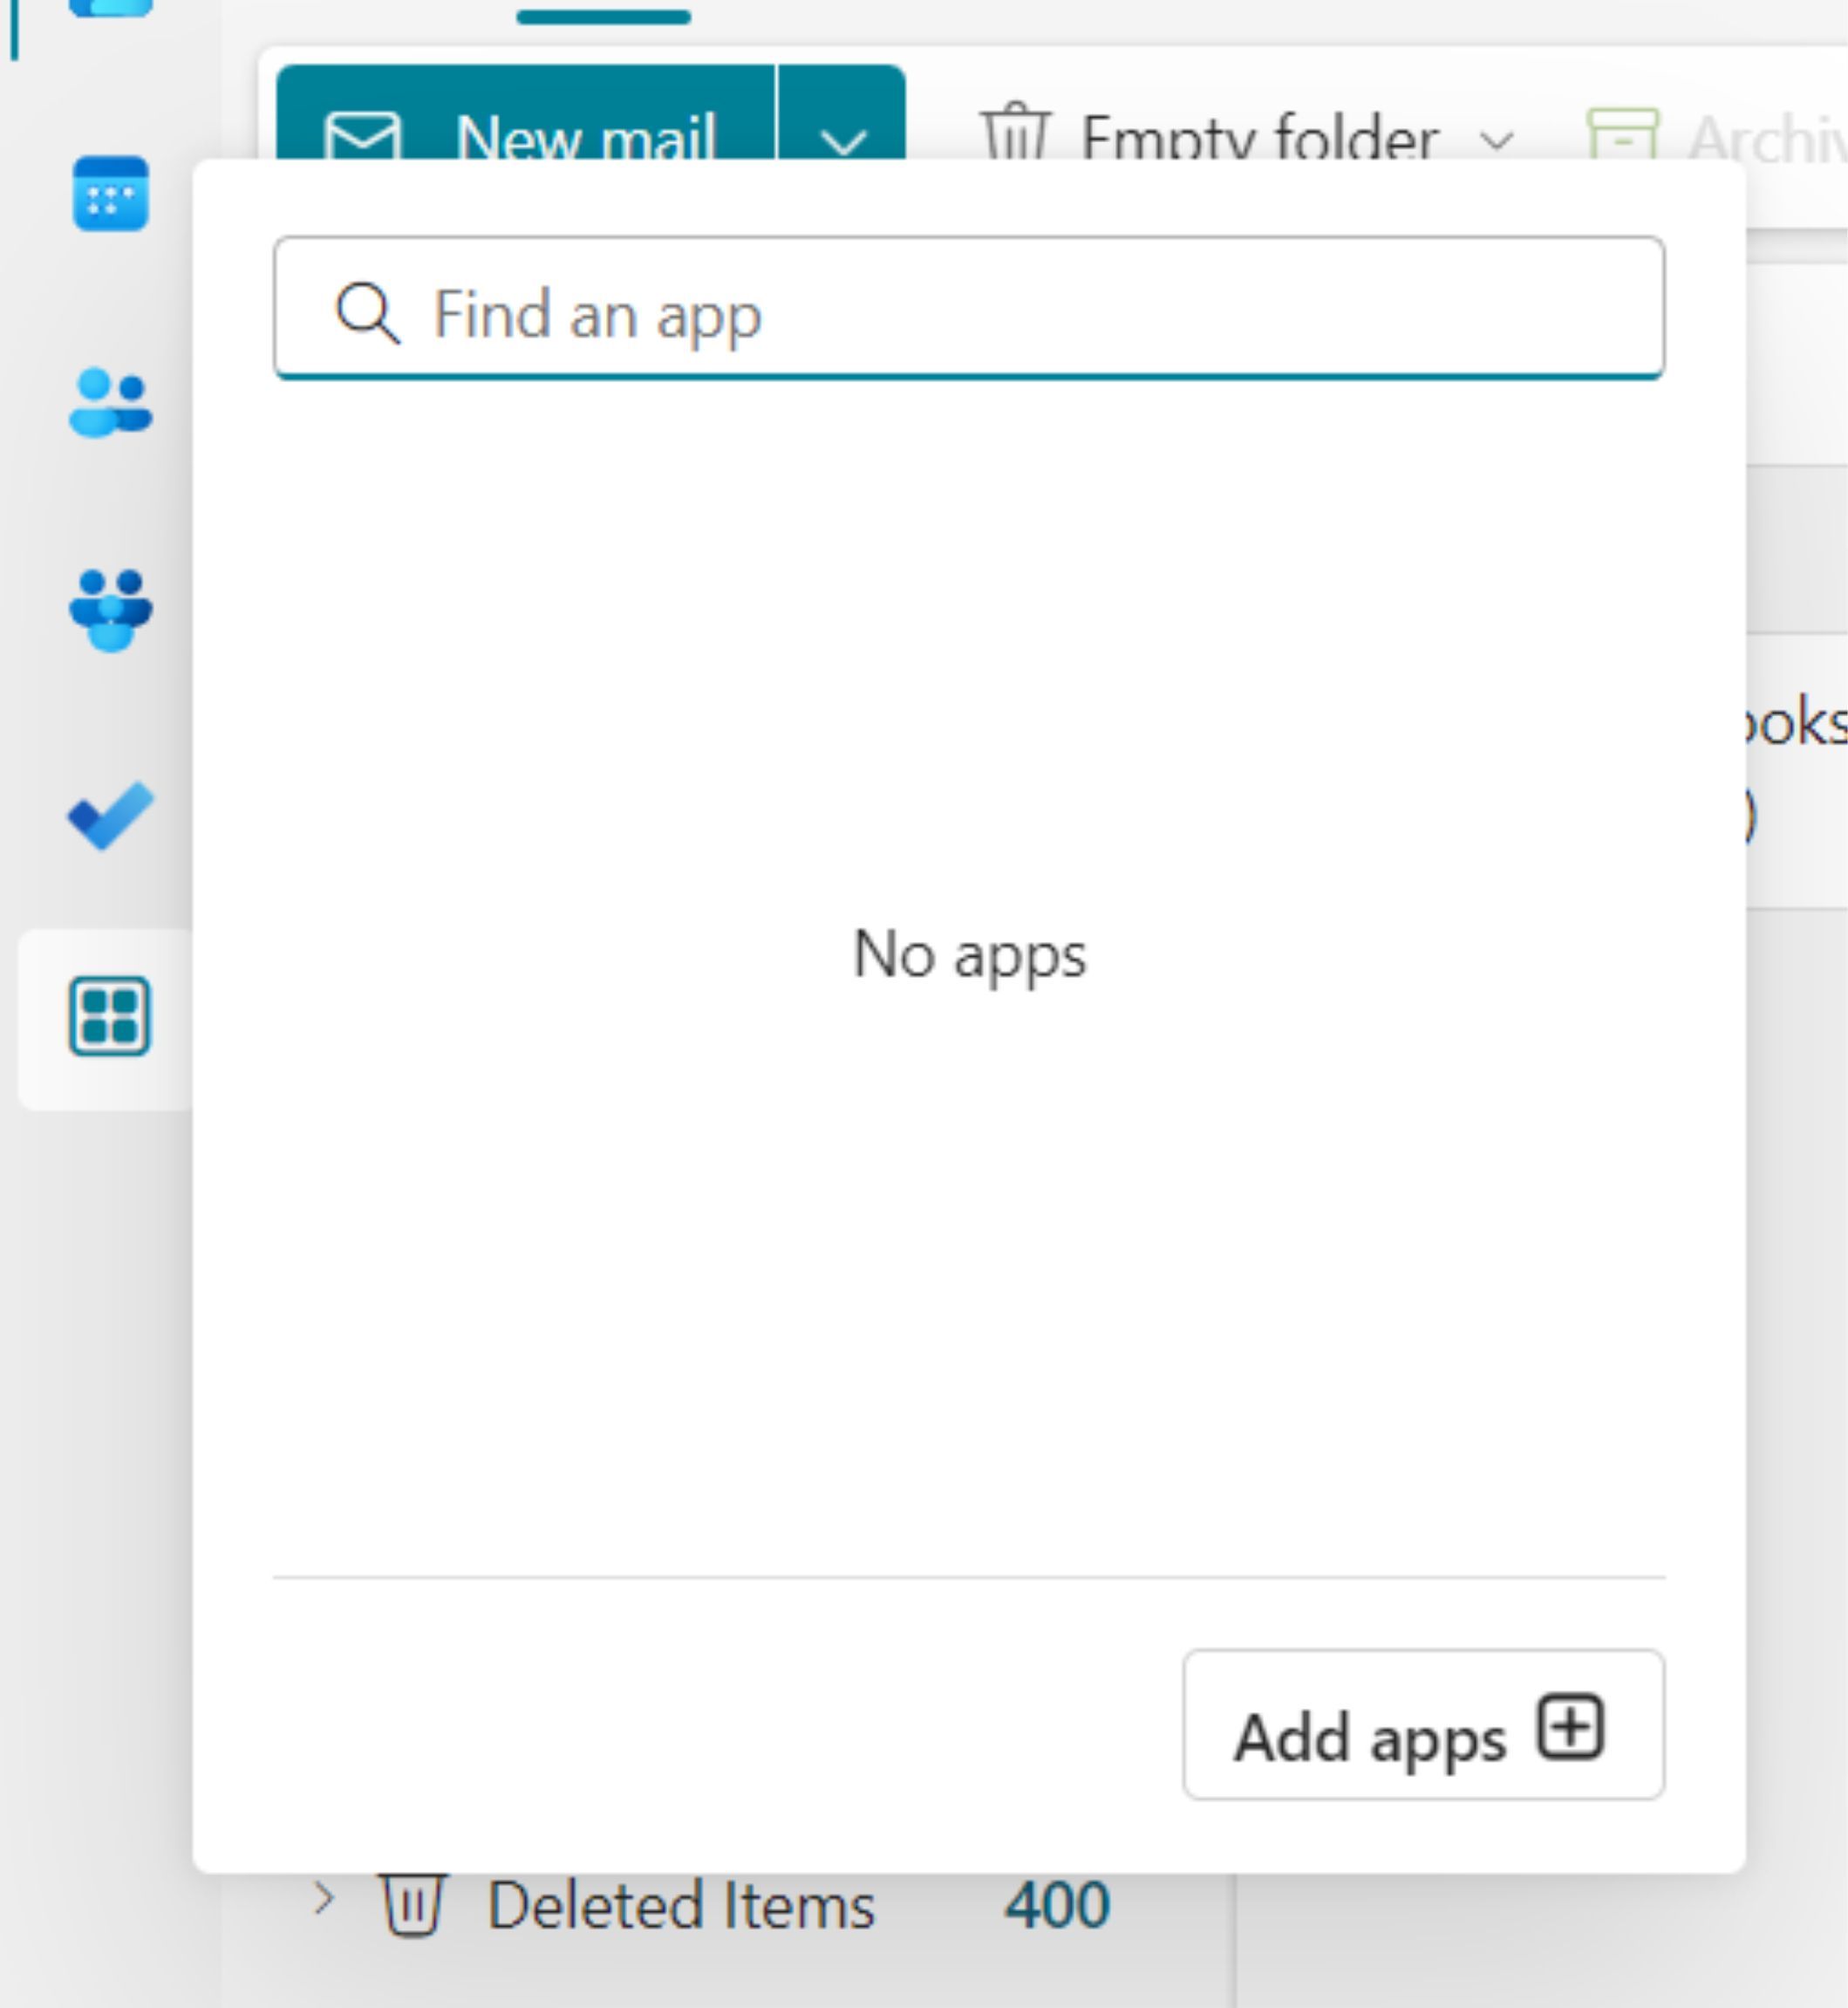Click the Add apps button

click(1423, 1724)
